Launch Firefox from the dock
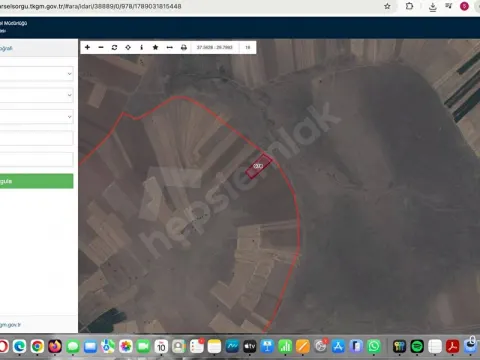480x360 pixels. 55,347
